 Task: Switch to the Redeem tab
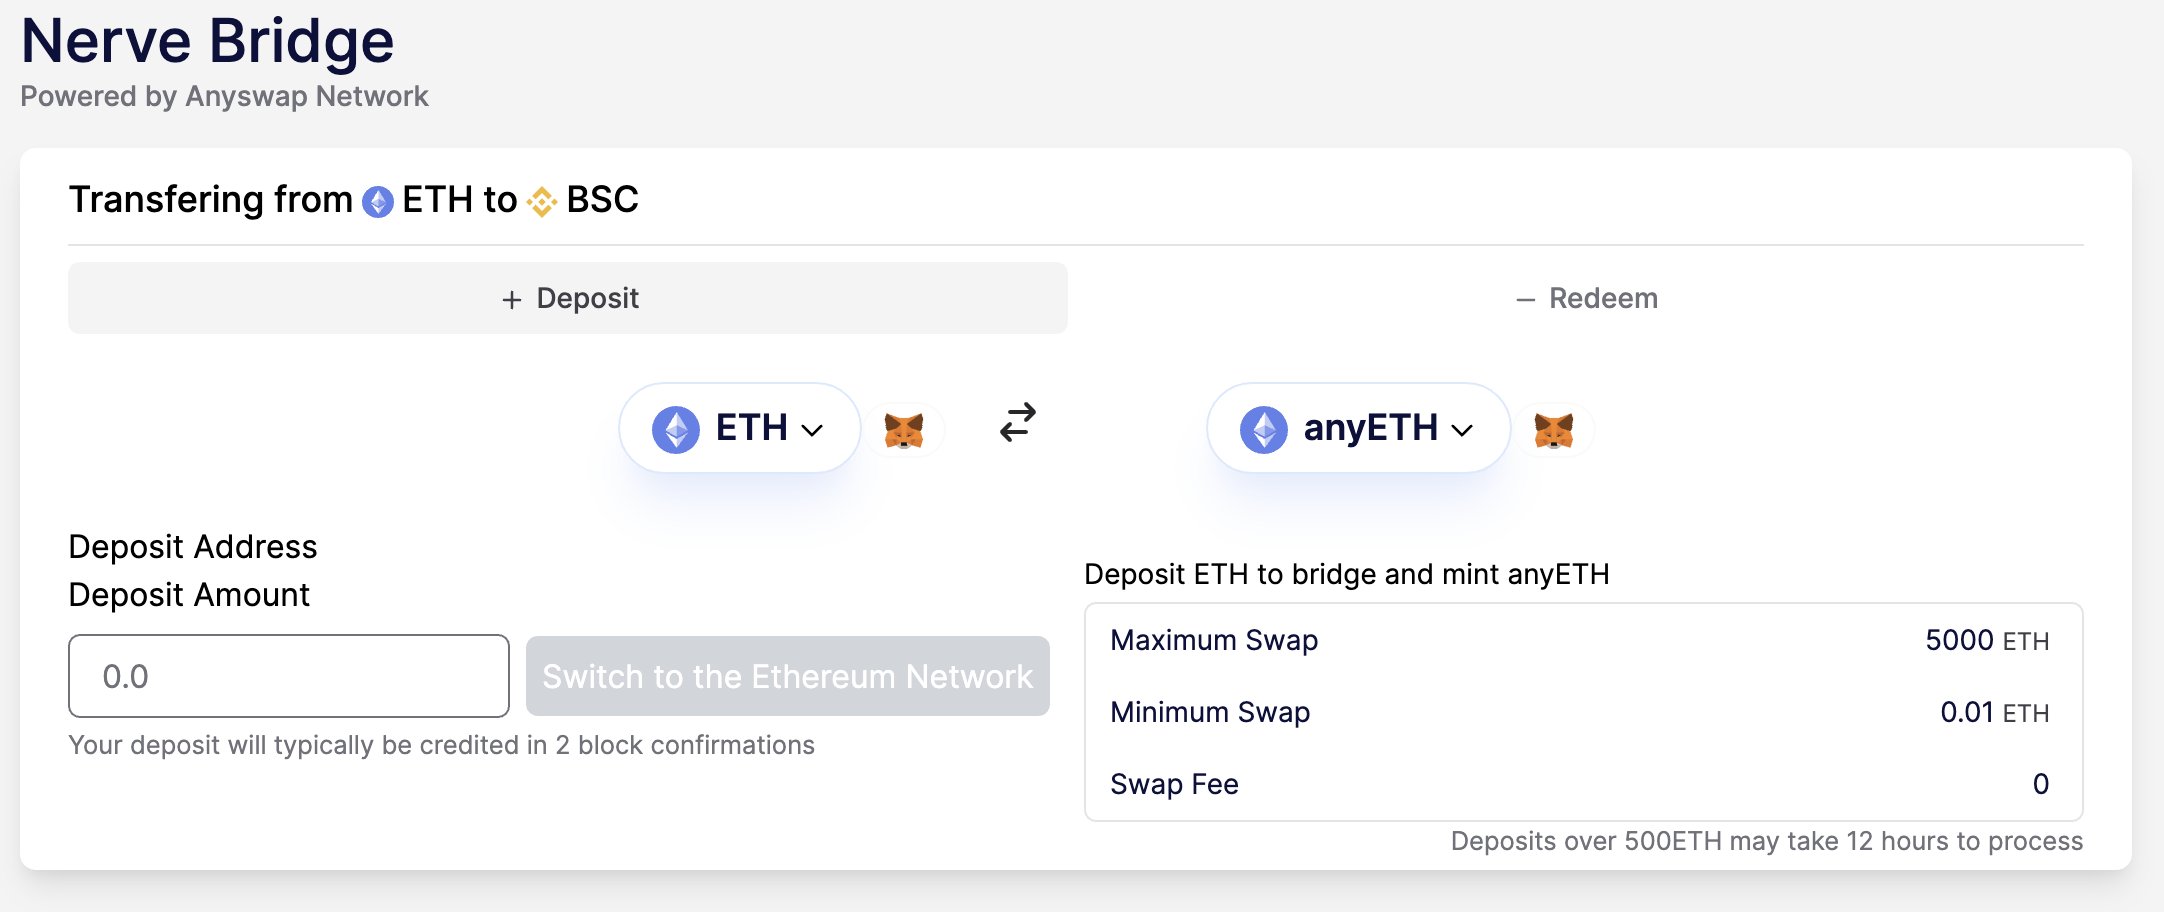(1586, 298)
